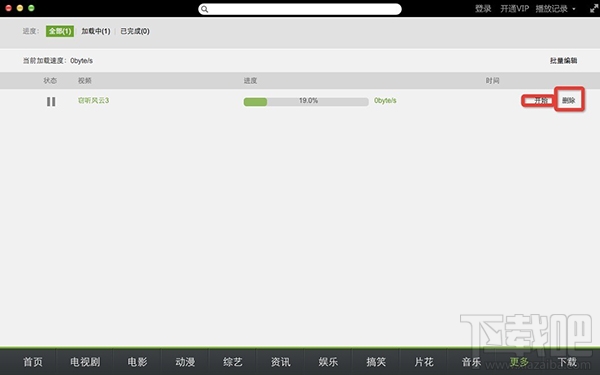Viewport: 600px width, 375px height.
Task: Close the window with the red button
Action: tap(8, 8)
